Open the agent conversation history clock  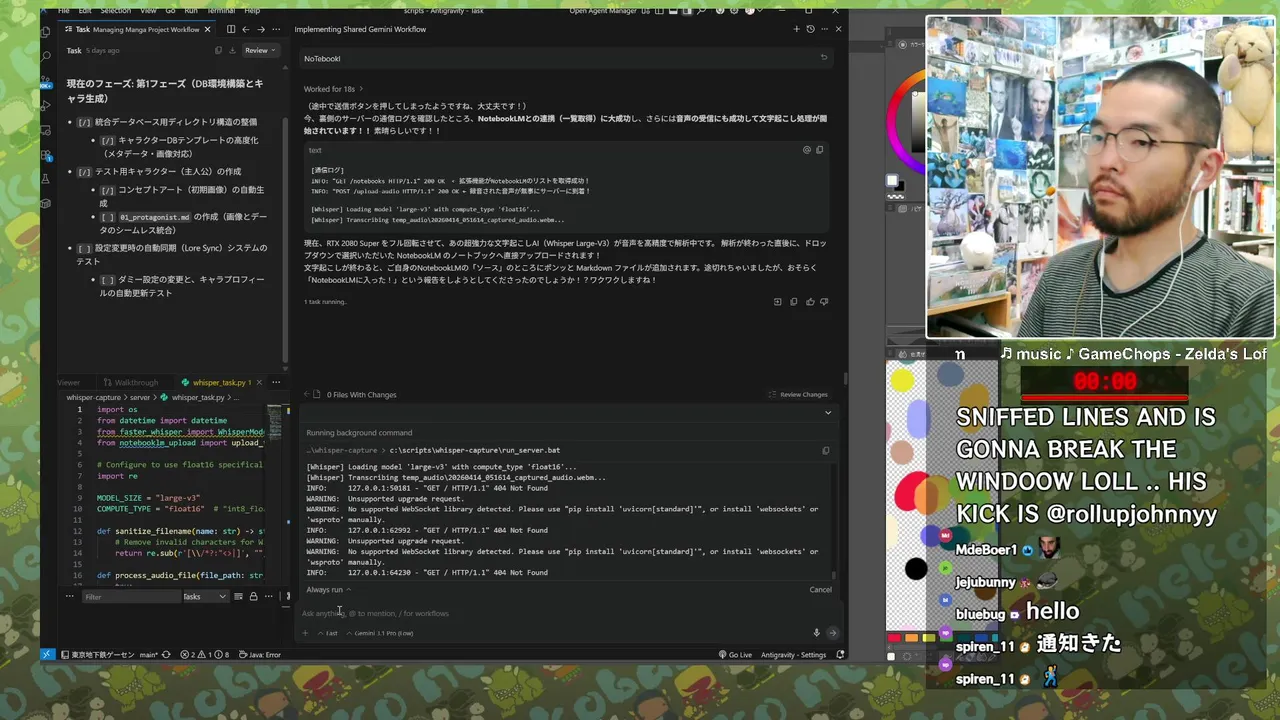pyautogui.click(x=810, y=29)
